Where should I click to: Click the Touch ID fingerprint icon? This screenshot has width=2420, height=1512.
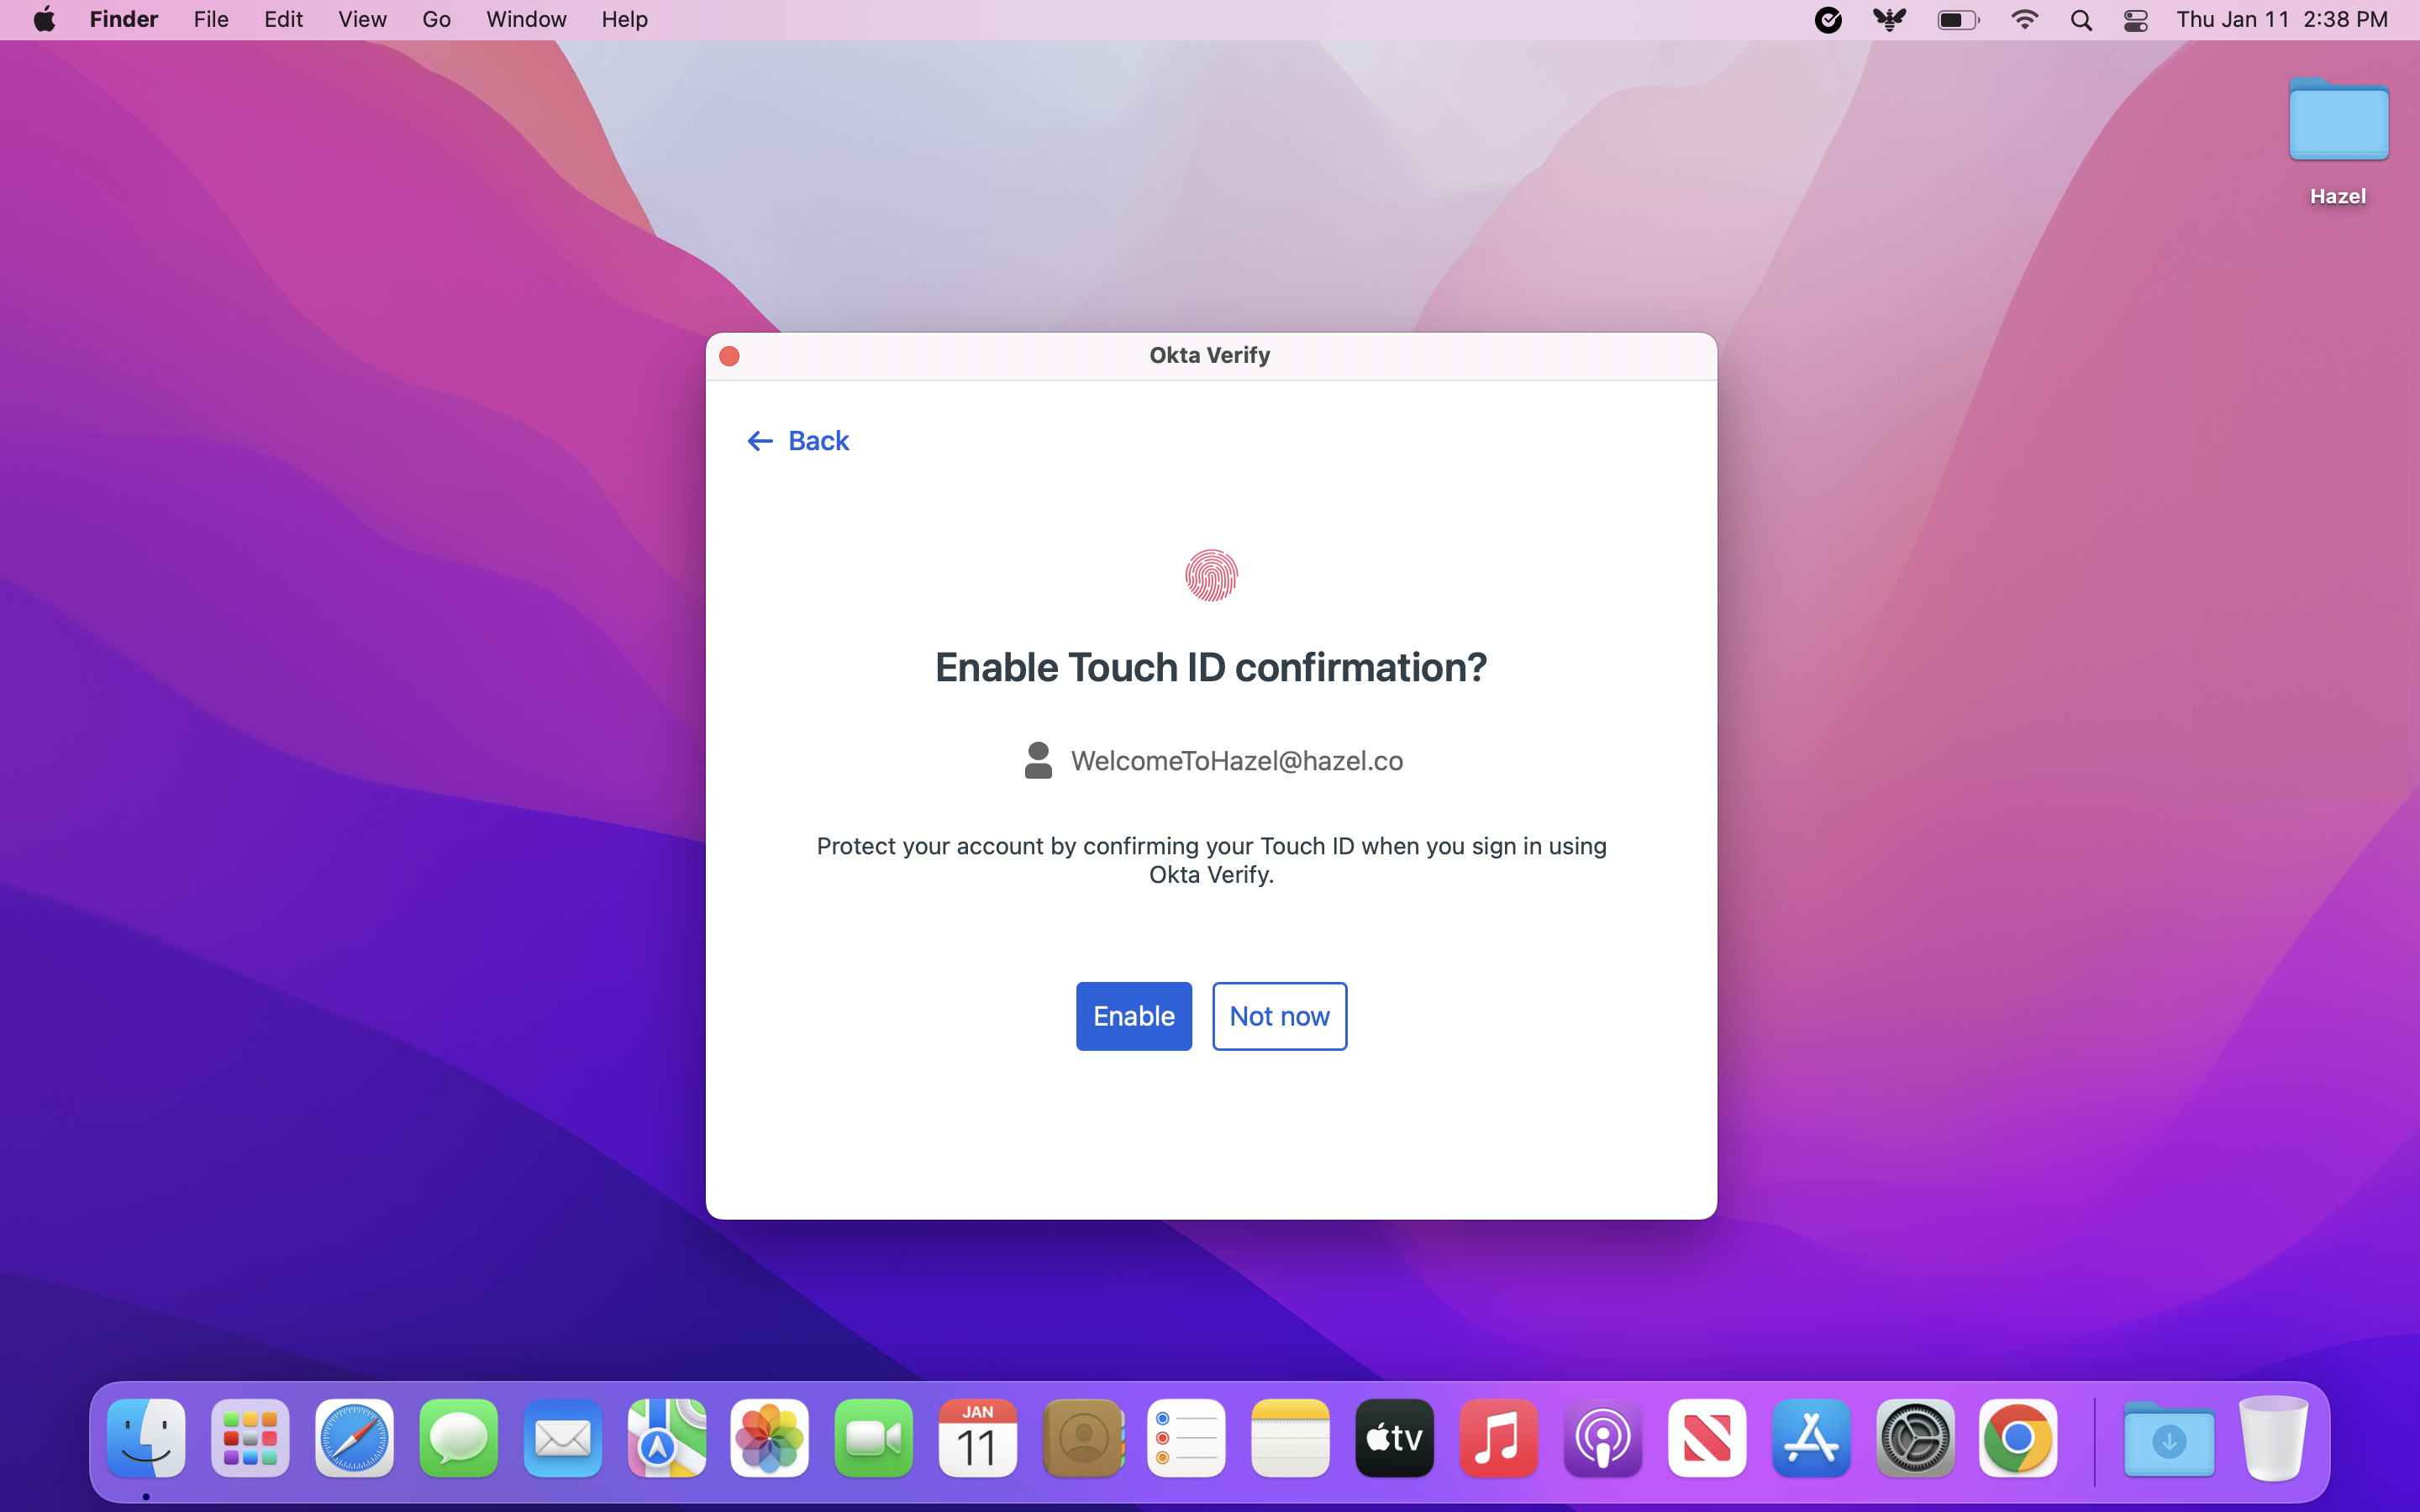(x=1211, y=575)
